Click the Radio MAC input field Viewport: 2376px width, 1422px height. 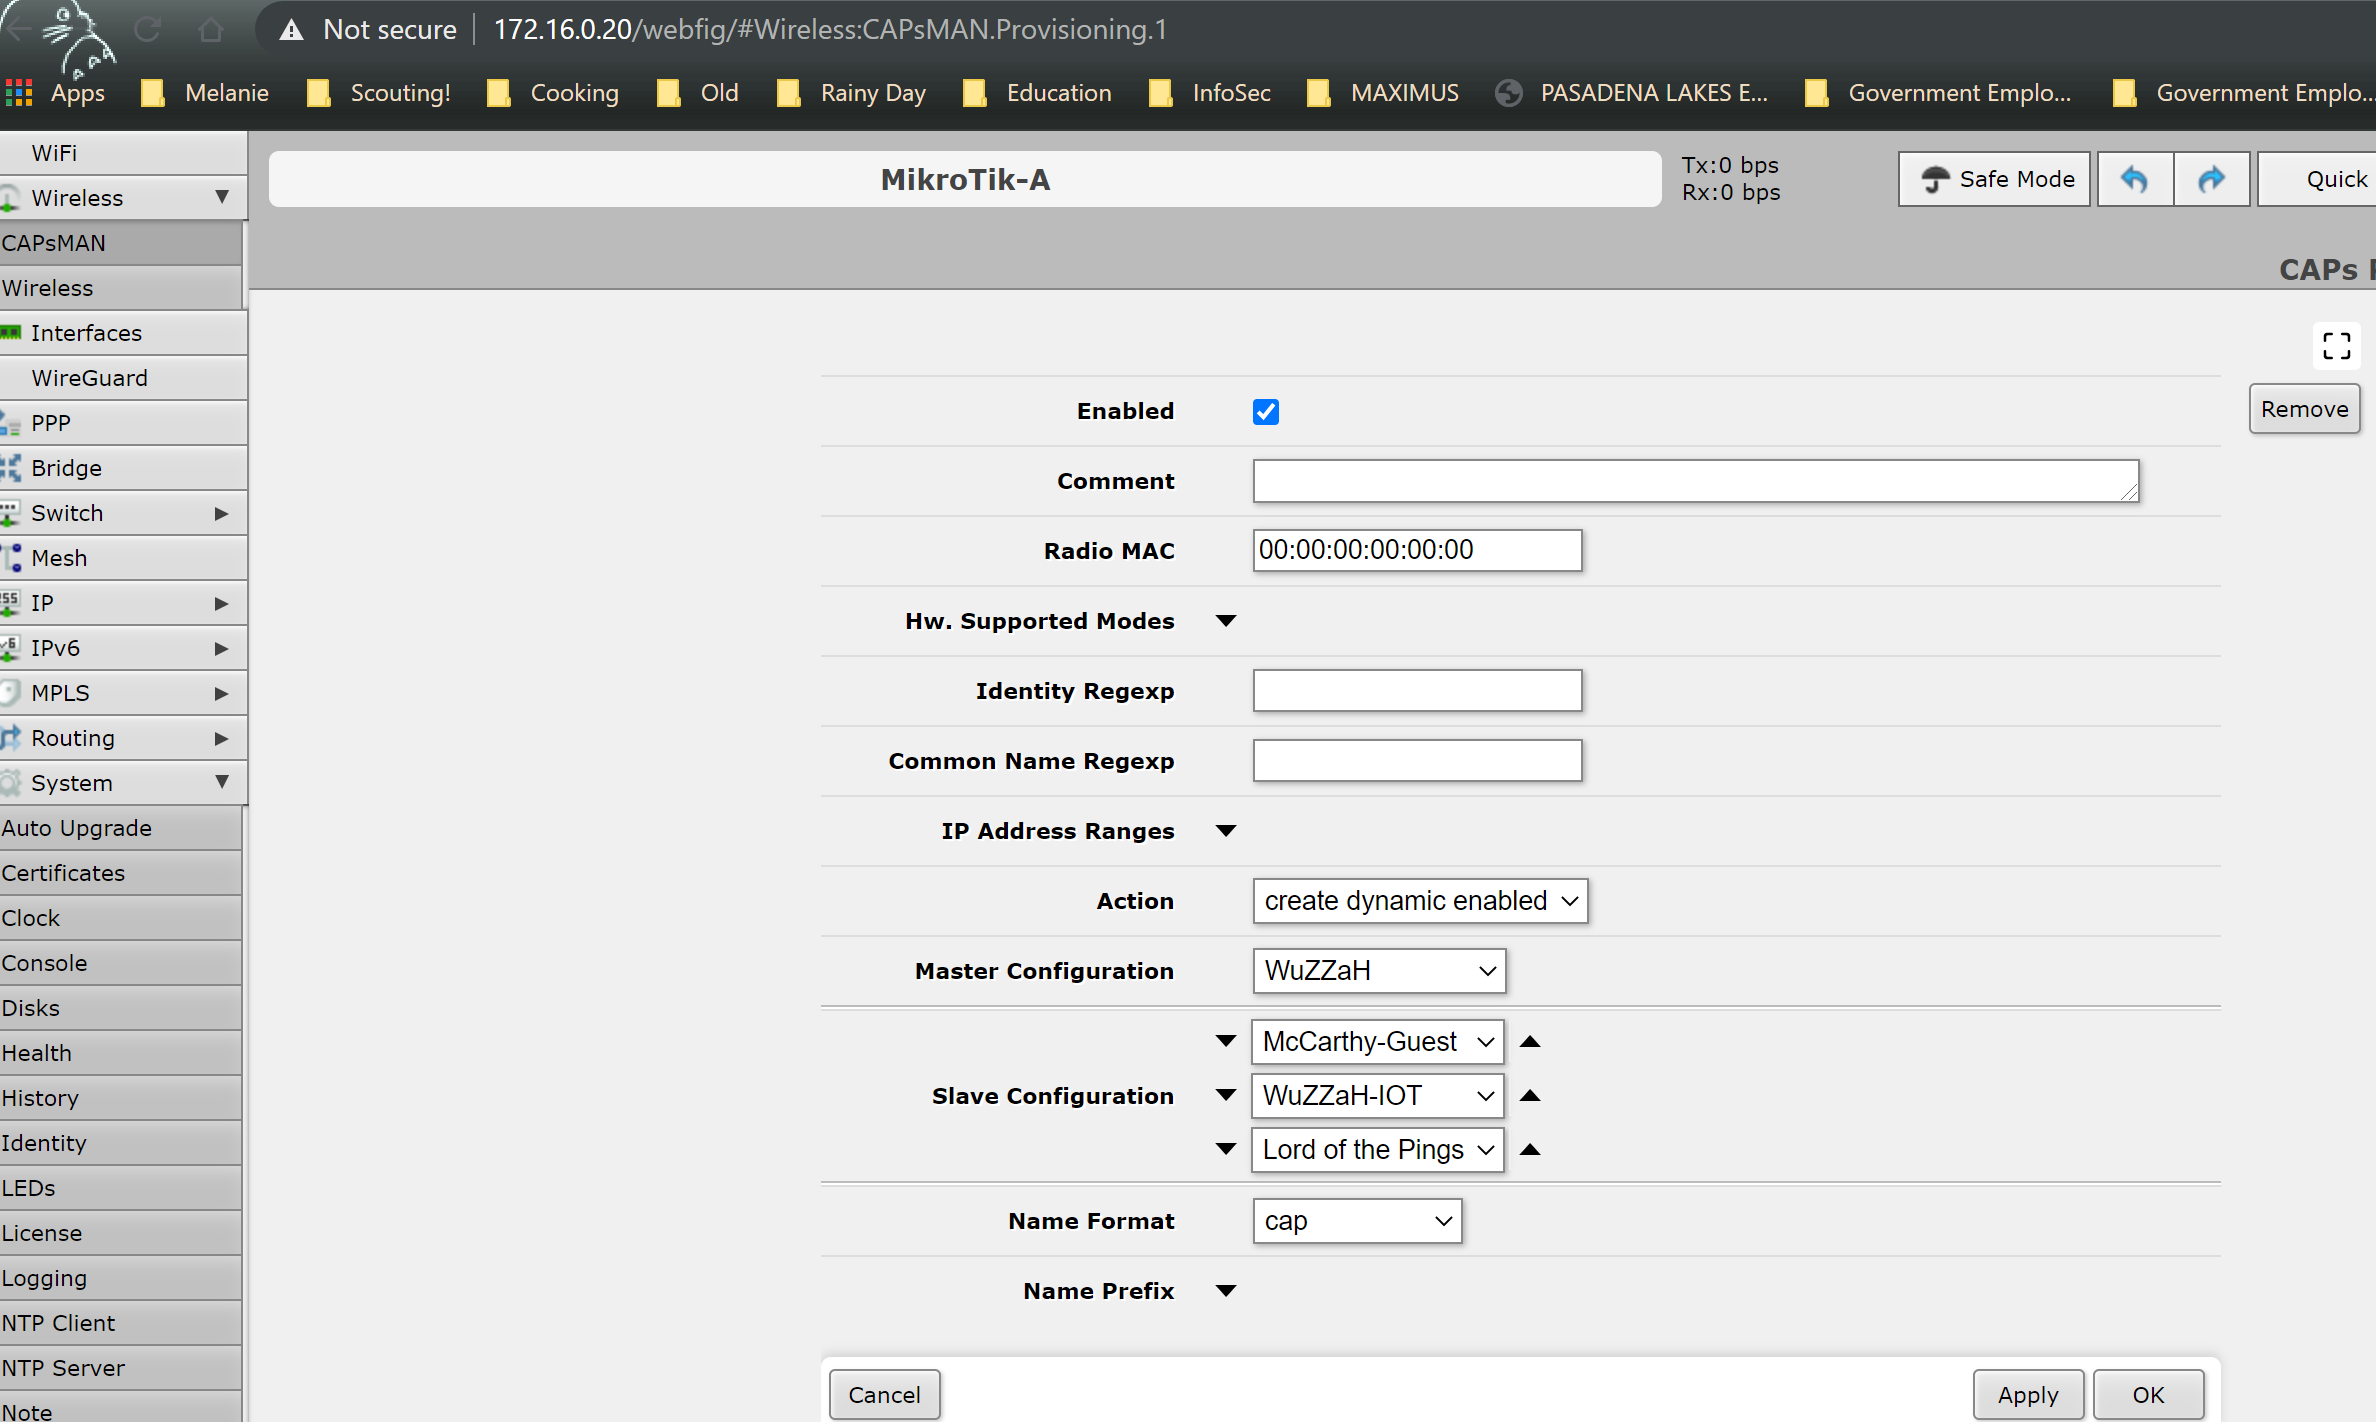click(x=1416, y=550)
